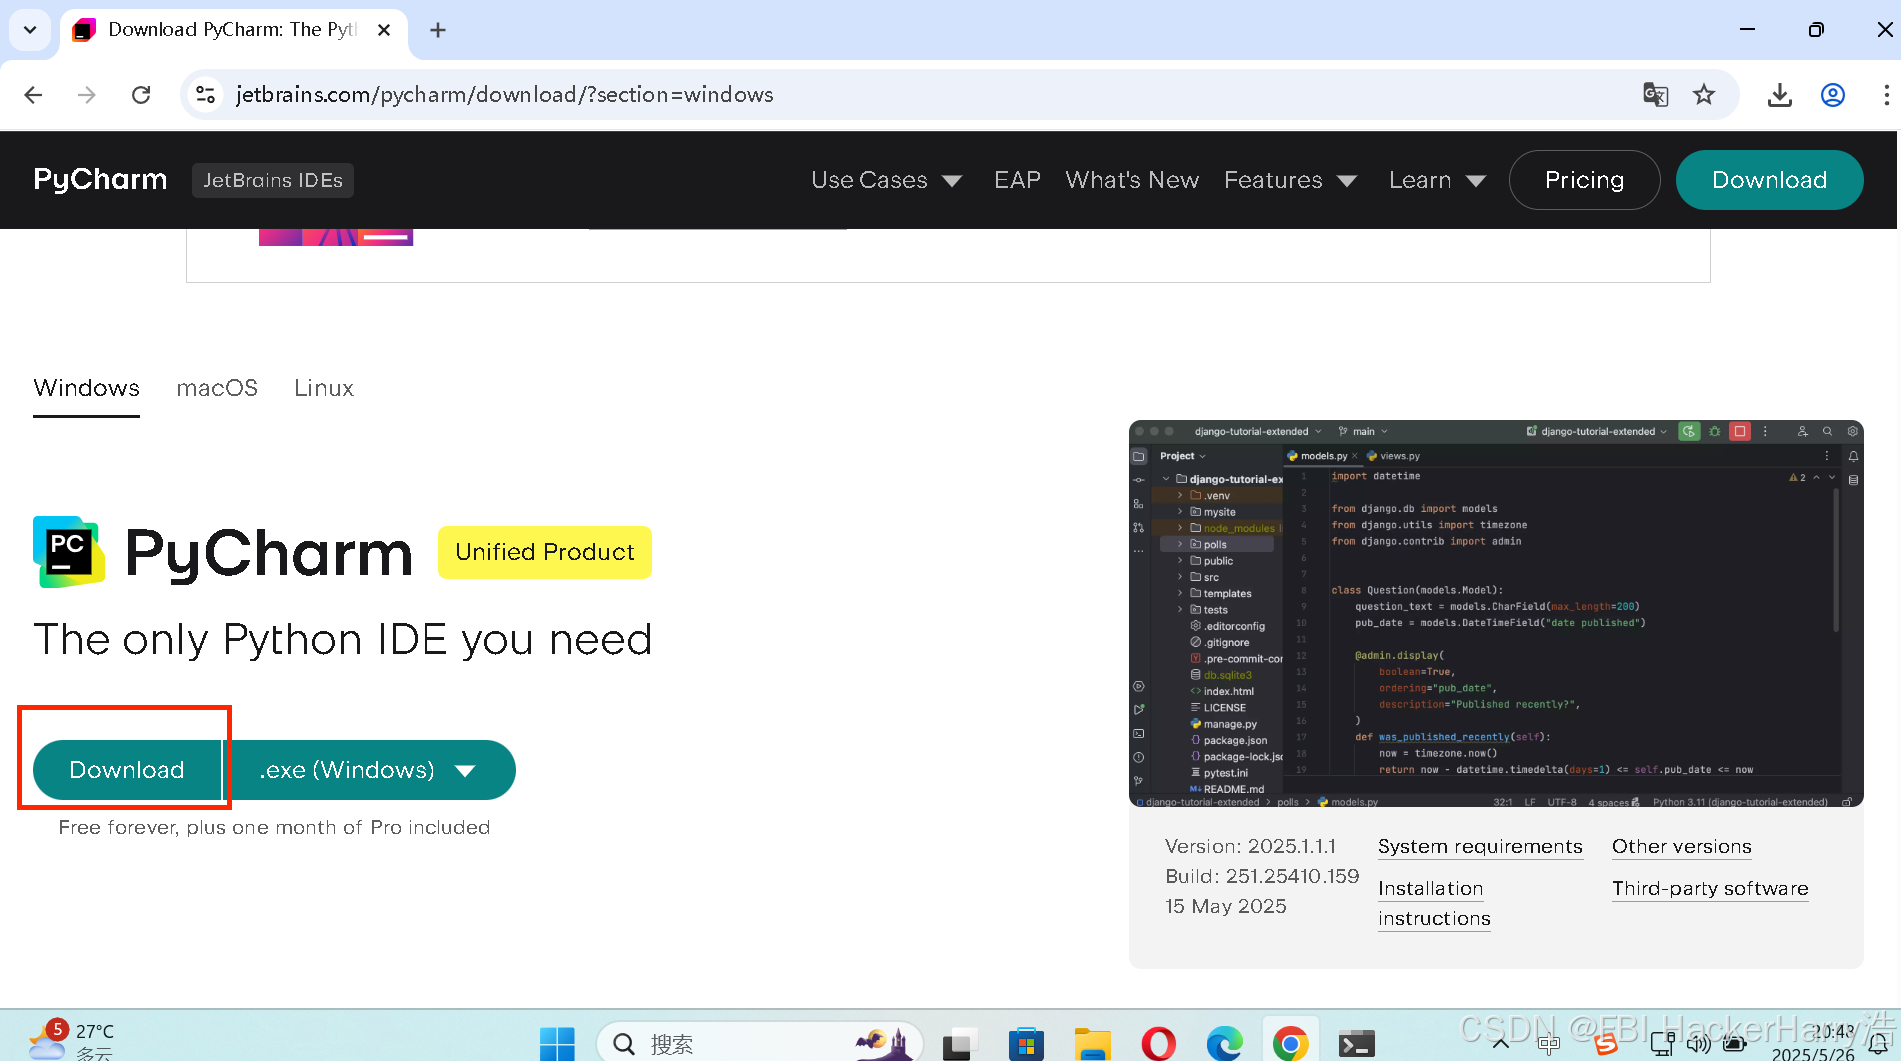Open Microsoft Store from the taskbar

(1026, 1044)
